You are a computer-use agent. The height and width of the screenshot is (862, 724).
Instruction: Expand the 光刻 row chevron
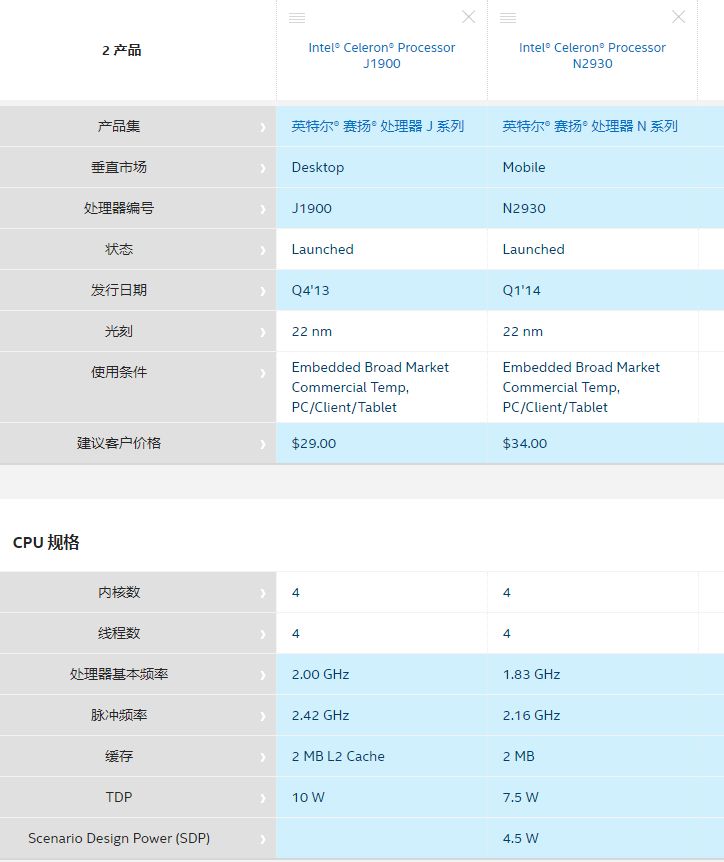(x=263, y=333)
